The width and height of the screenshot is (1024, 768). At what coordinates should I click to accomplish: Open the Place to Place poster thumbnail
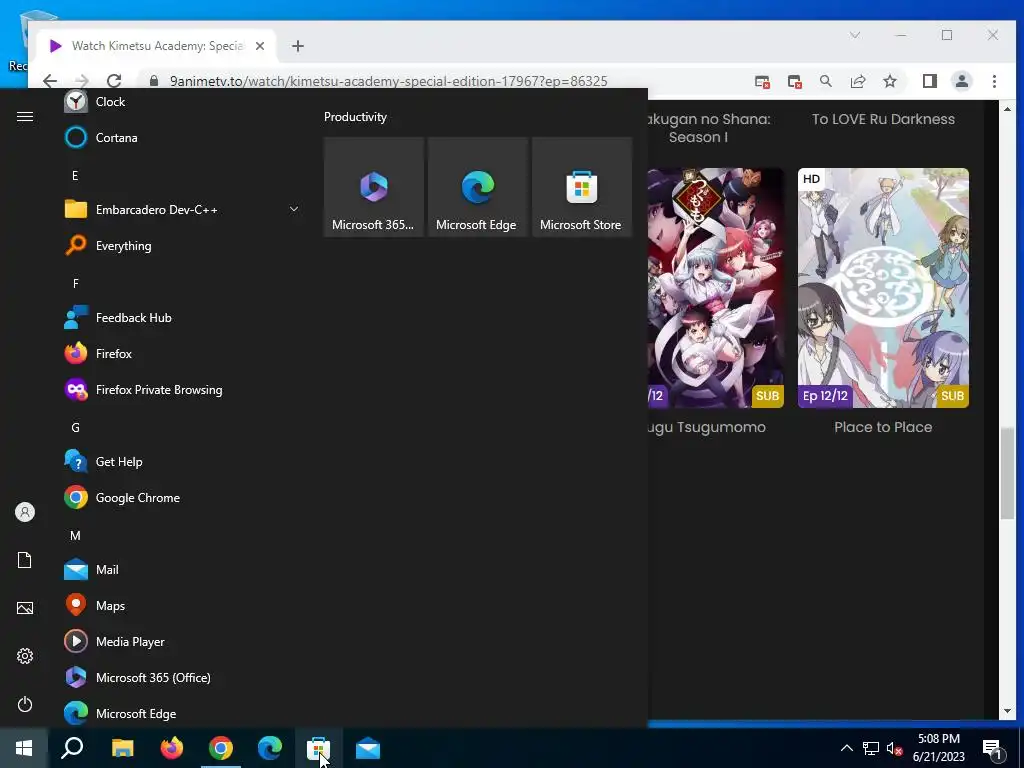(883, 288)
